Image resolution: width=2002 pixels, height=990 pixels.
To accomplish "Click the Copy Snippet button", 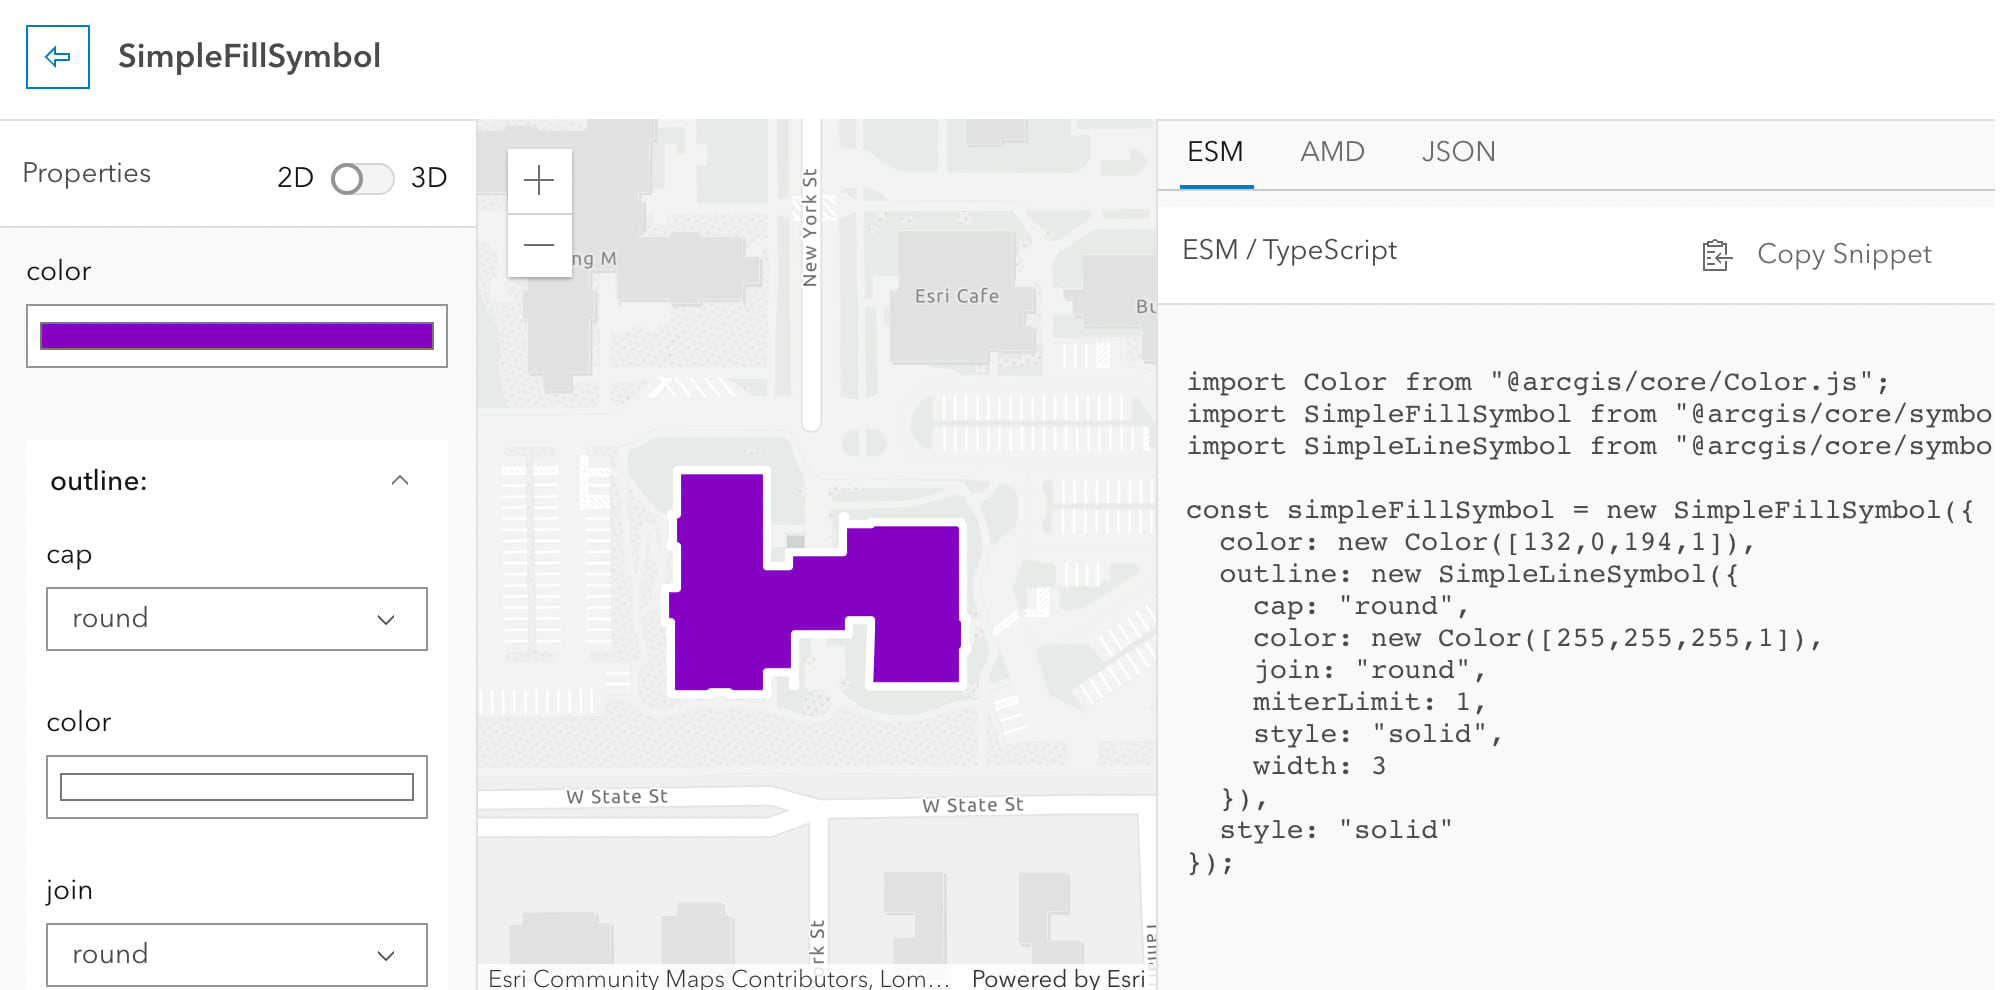I will coord(1843,255).
